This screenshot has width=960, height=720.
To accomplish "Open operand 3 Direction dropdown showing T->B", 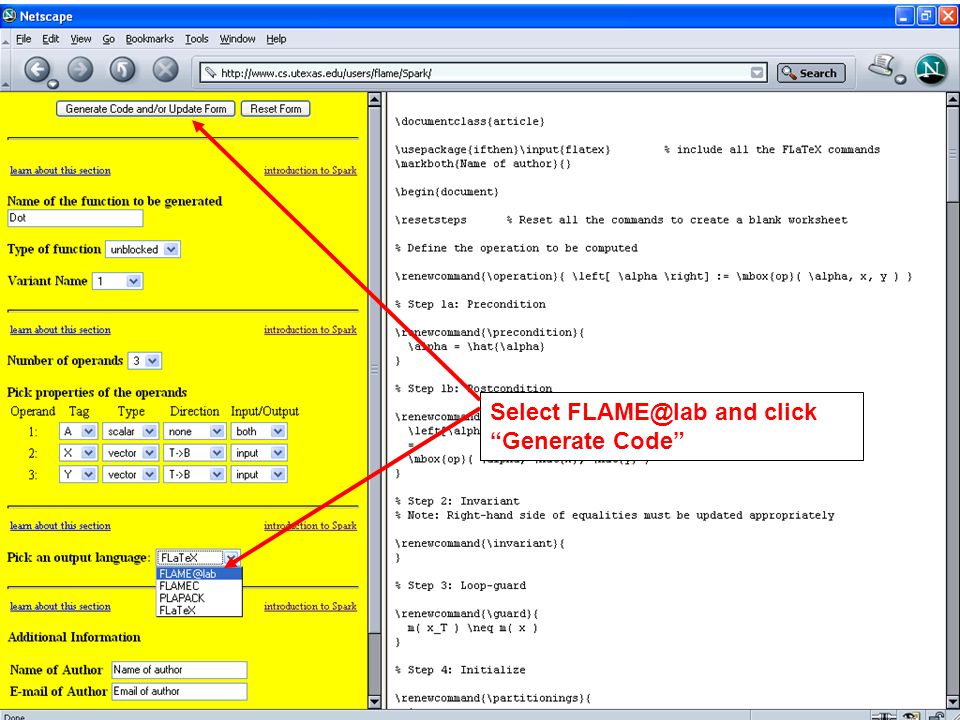I will pos(195,474).
